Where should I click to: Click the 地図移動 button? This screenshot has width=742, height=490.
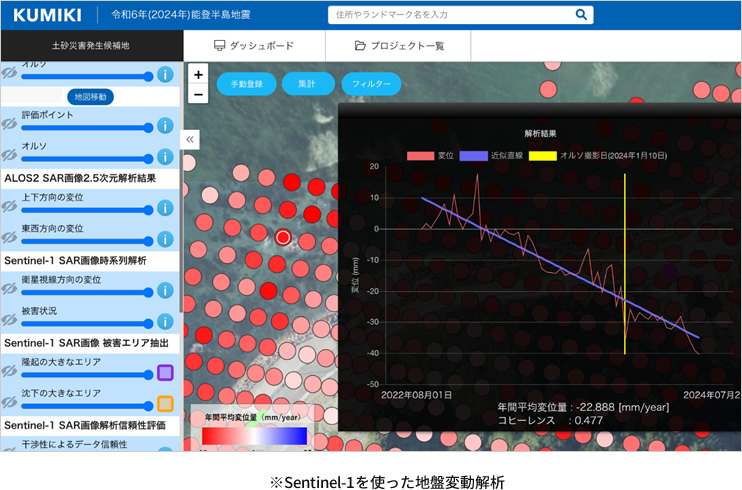(x=90, y=97)
